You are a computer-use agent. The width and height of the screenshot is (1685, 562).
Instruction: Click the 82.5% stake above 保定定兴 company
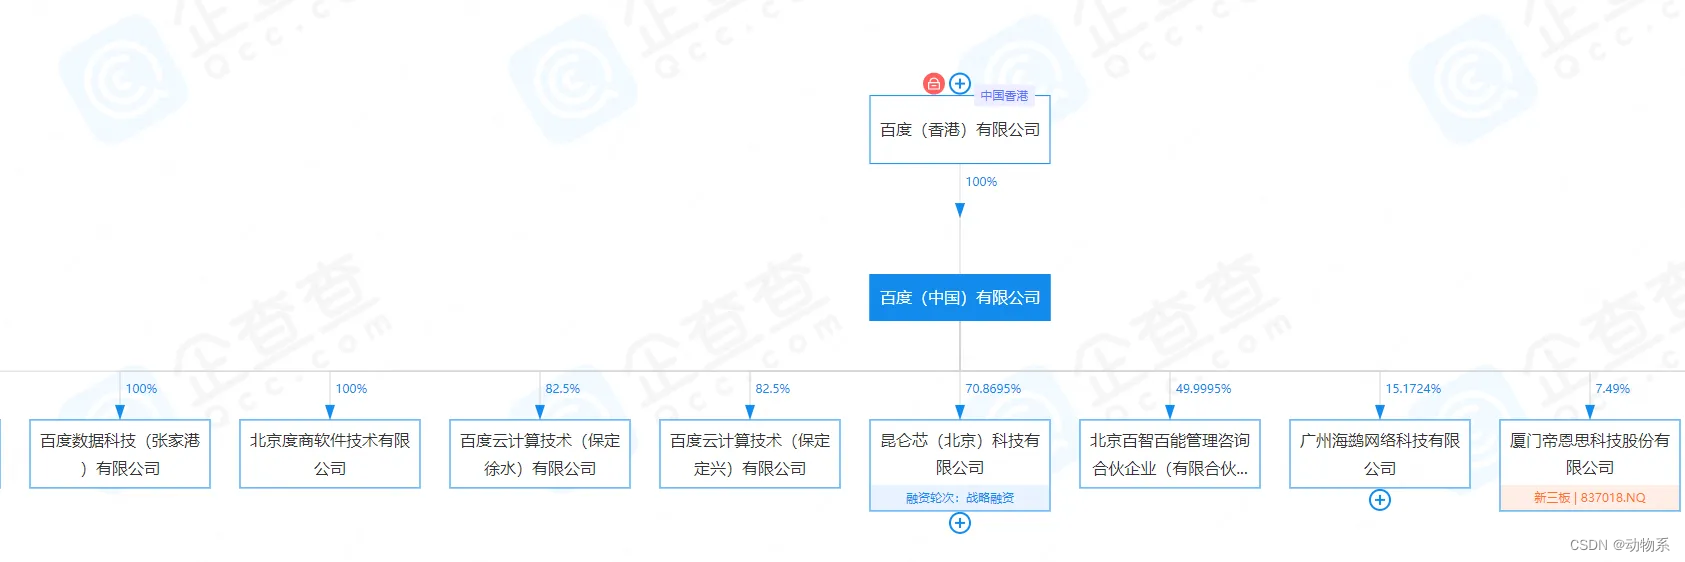(772, 389)
